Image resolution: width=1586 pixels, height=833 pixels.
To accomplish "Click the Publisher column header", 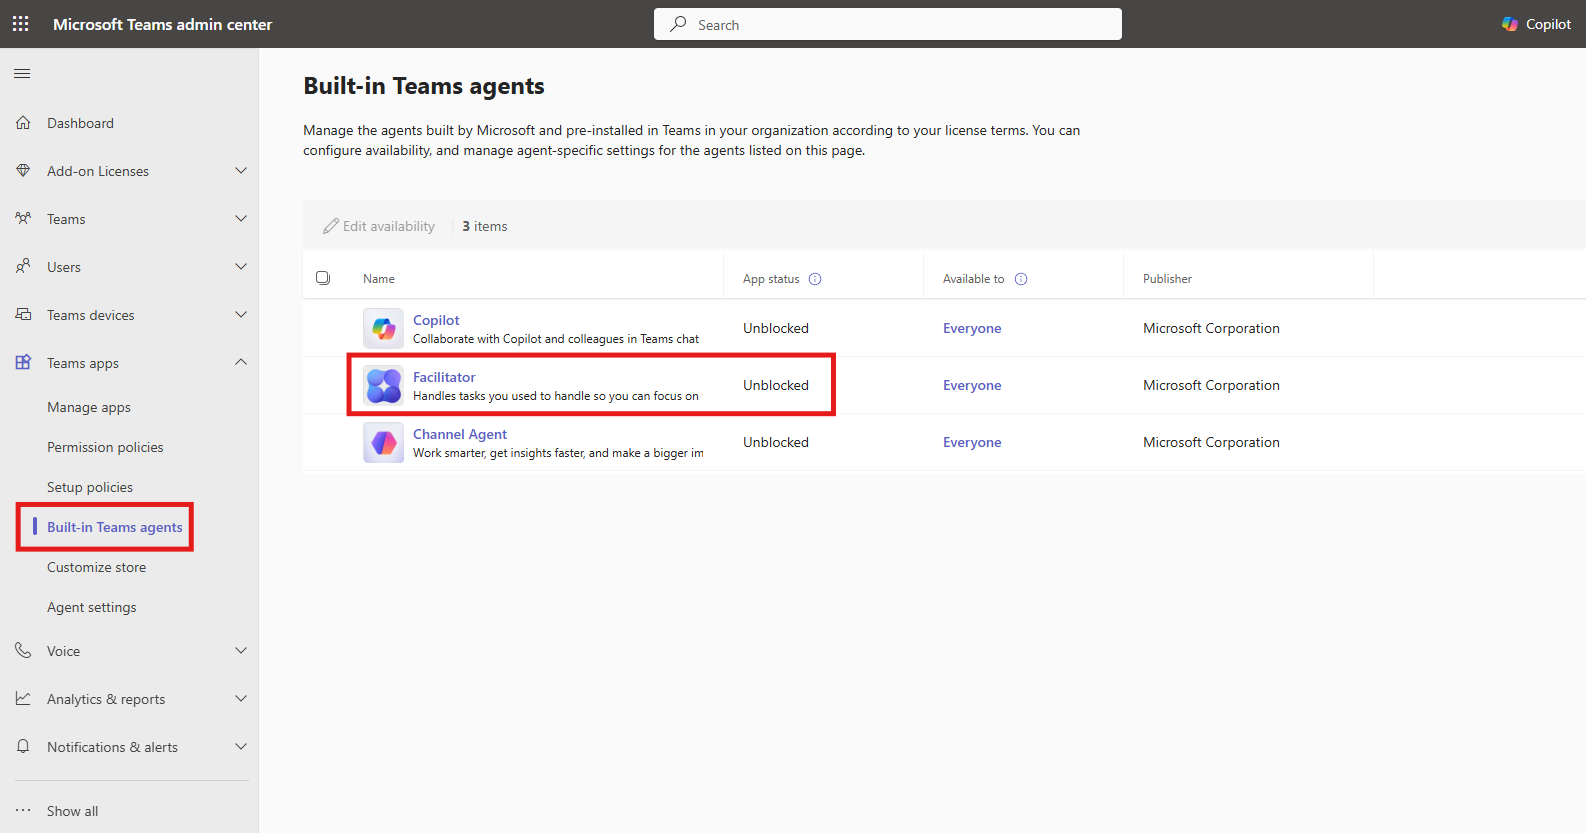I will tap(1167, 279).
